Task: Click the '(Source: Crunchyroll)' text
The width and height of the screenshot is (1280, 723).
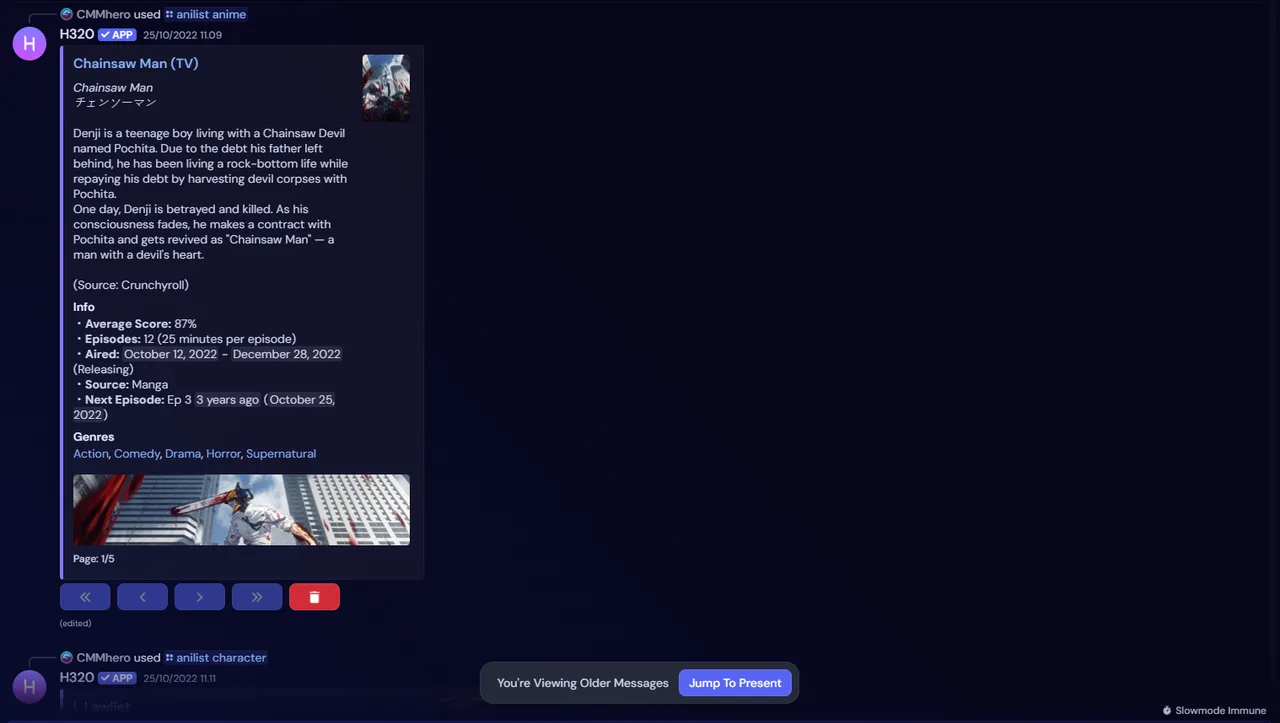Action: tap(131, 285)
